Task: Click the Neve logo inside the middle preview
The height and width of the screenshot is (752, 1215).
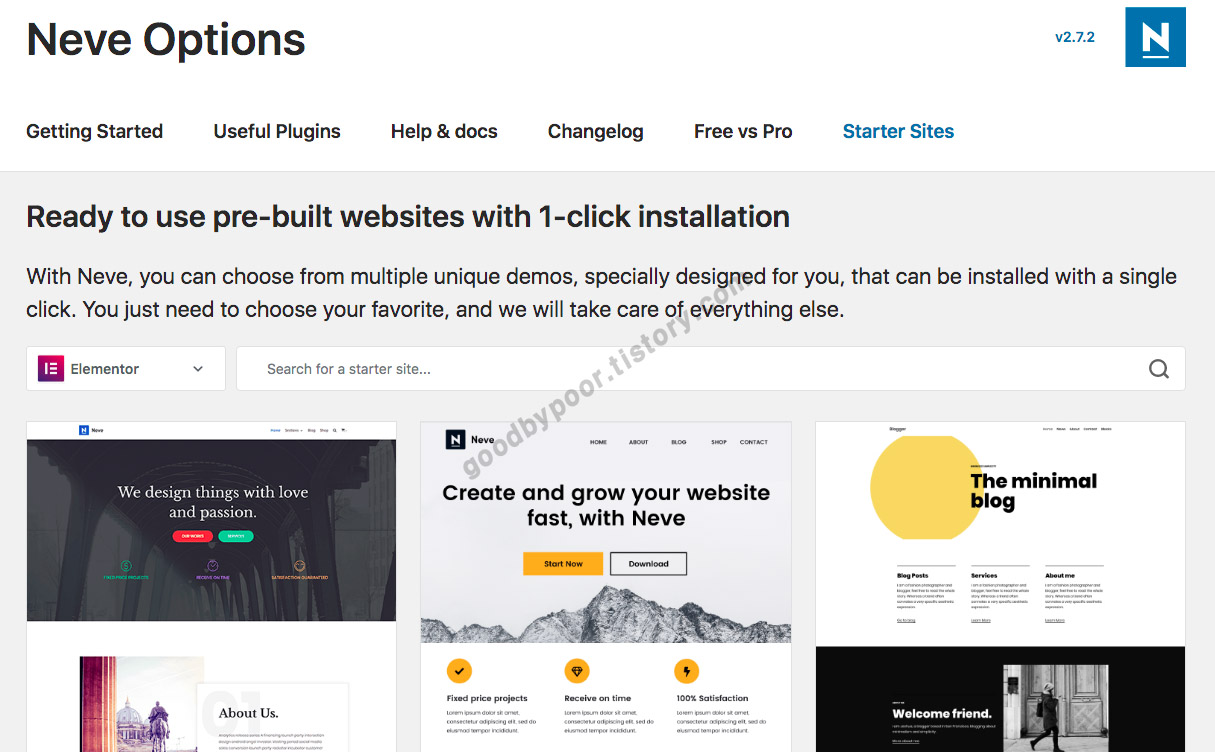Action: coord(455,440)
